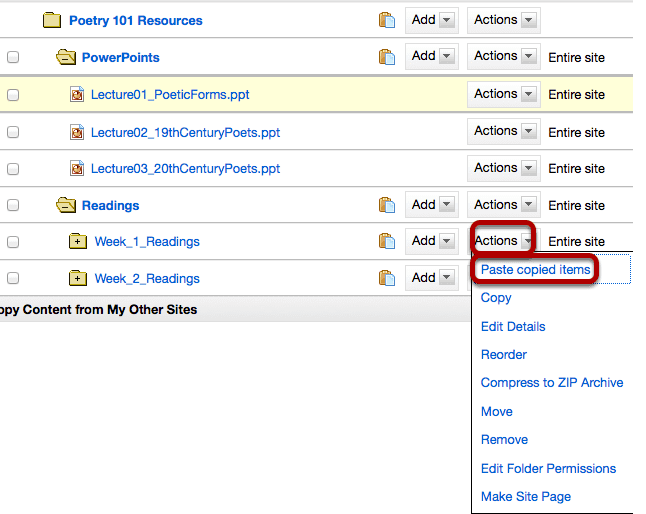Choose Make Site Page option
Screen dimensions: 646x514
526,497
